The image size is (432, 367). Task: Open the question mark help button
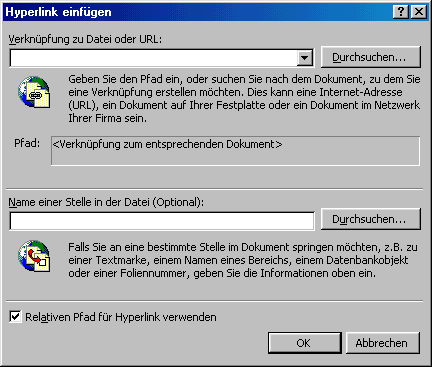(x=401, y=12)
